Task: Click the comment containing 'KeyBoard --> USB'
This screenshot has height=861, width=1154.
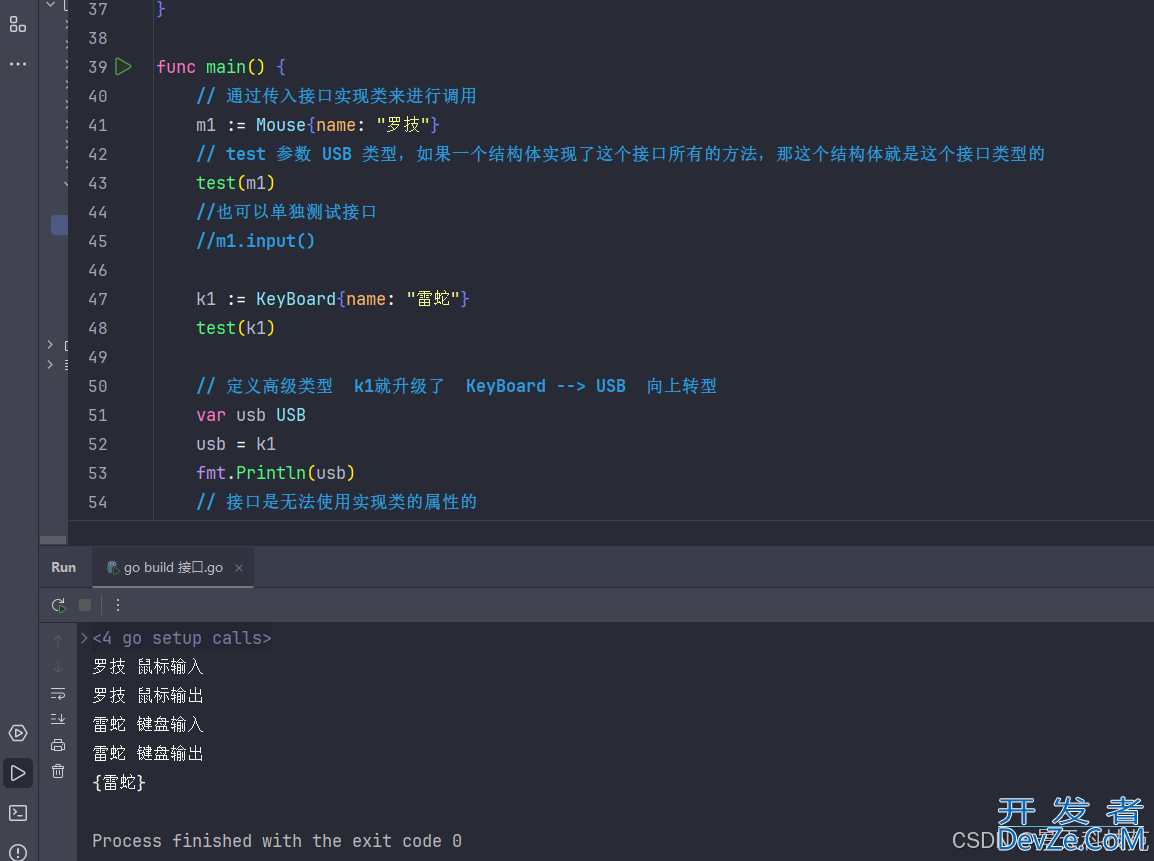Action: click(456, 386)
